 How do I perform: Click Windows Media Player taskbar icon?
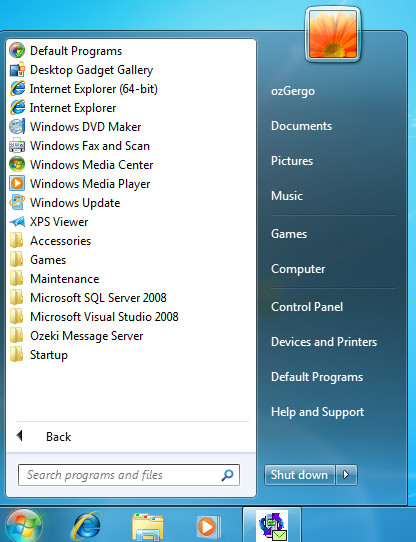pyautogui.click(x=209, y=527)
